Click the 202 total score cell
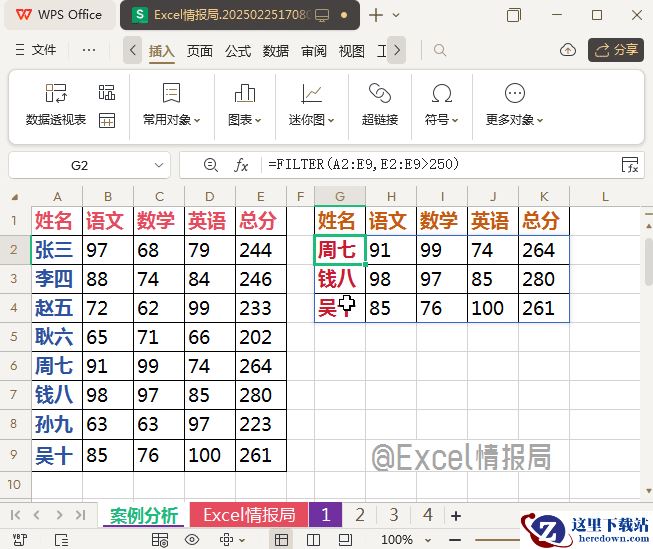653x549 pixels. (x=261, y=337)
